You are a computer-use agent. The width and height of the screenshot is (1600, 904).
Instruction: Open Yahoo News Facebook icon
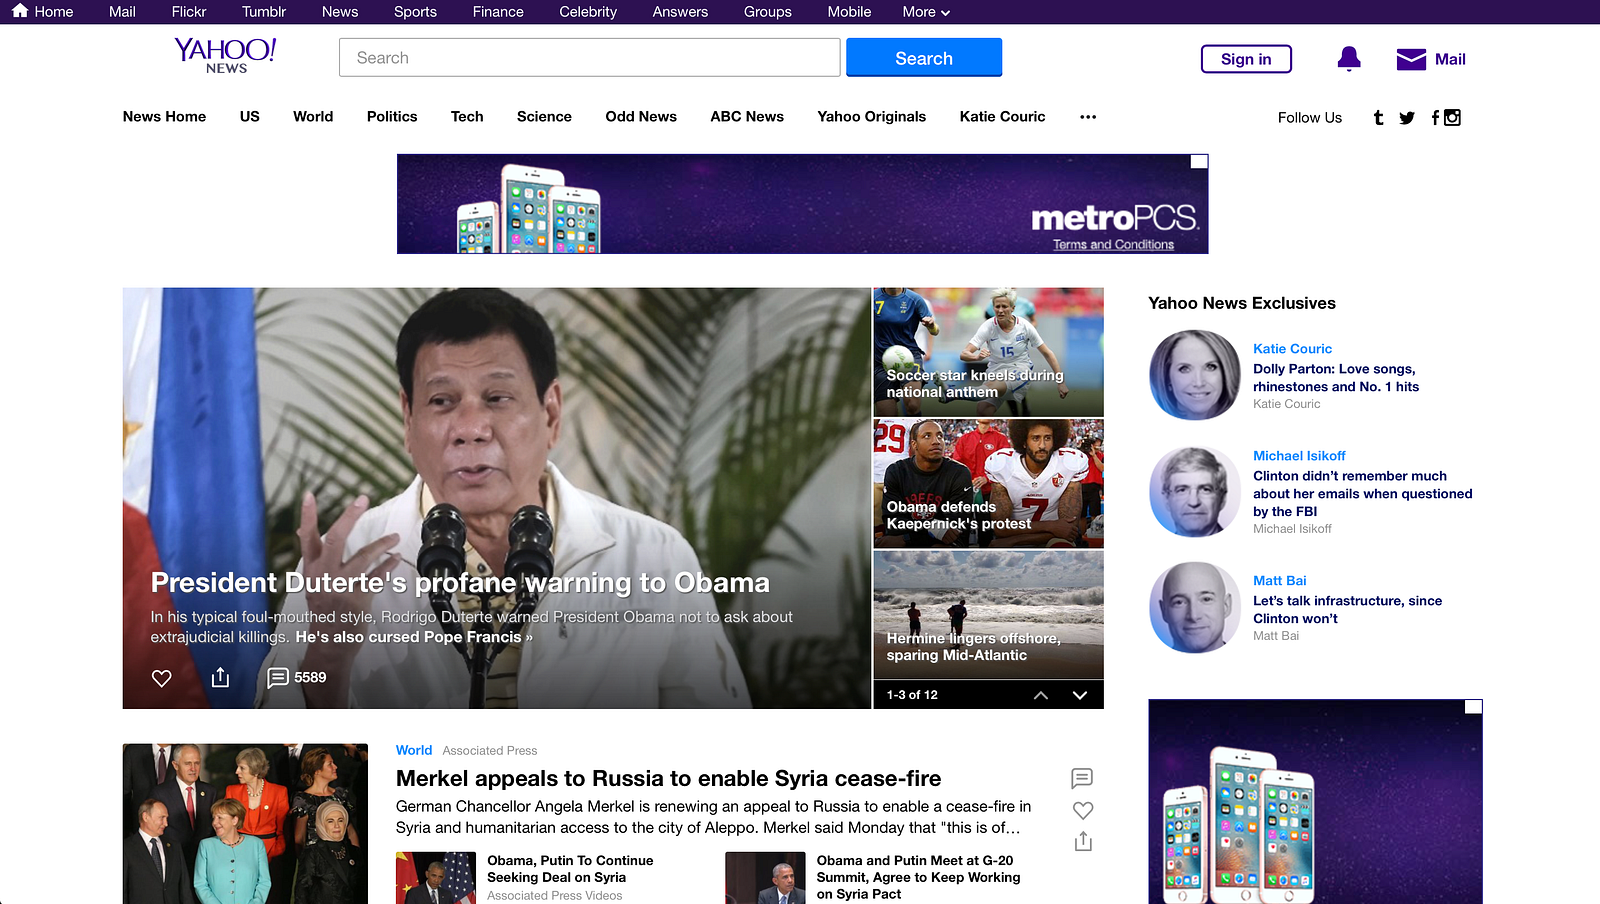(1435, 118)
